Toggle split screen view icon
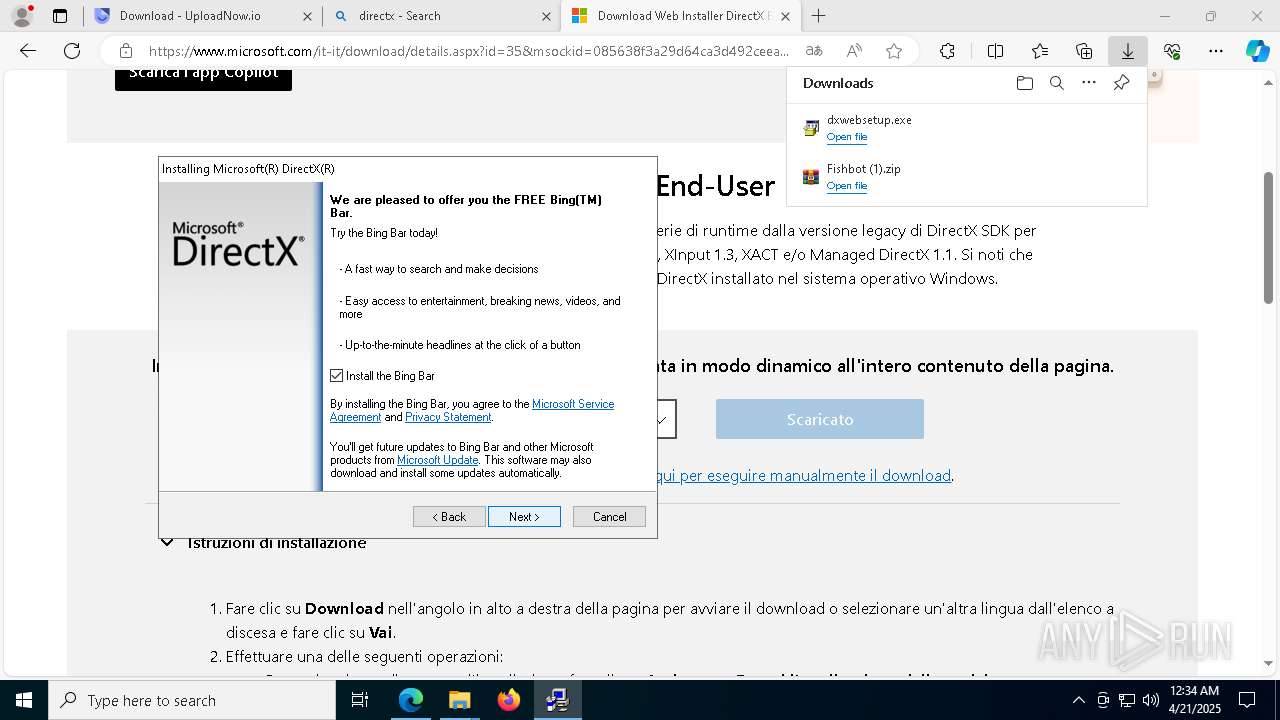The image size is (1280, 720). pos(995,51)
